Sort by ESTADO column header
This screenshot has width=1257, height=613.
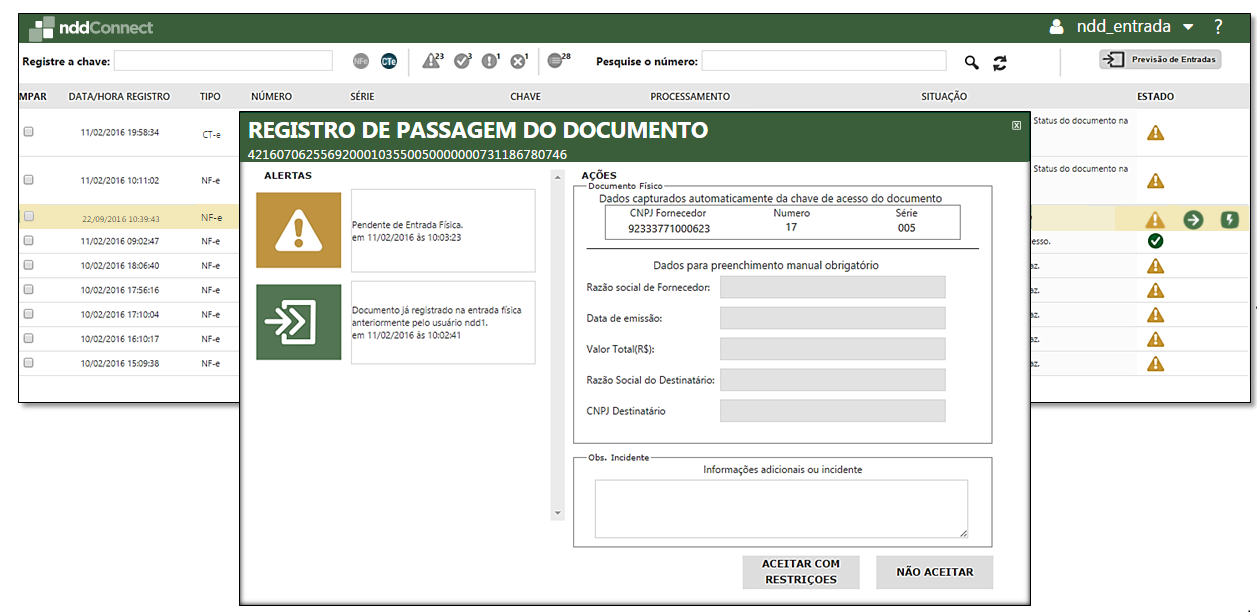pos(1155,97)
